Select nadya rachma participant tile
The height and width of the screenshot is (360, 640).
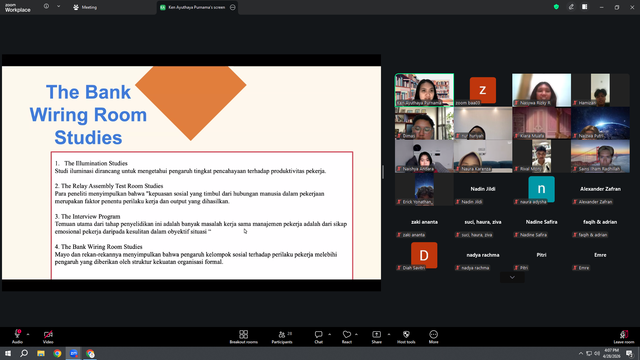click(x=483, y=256)
